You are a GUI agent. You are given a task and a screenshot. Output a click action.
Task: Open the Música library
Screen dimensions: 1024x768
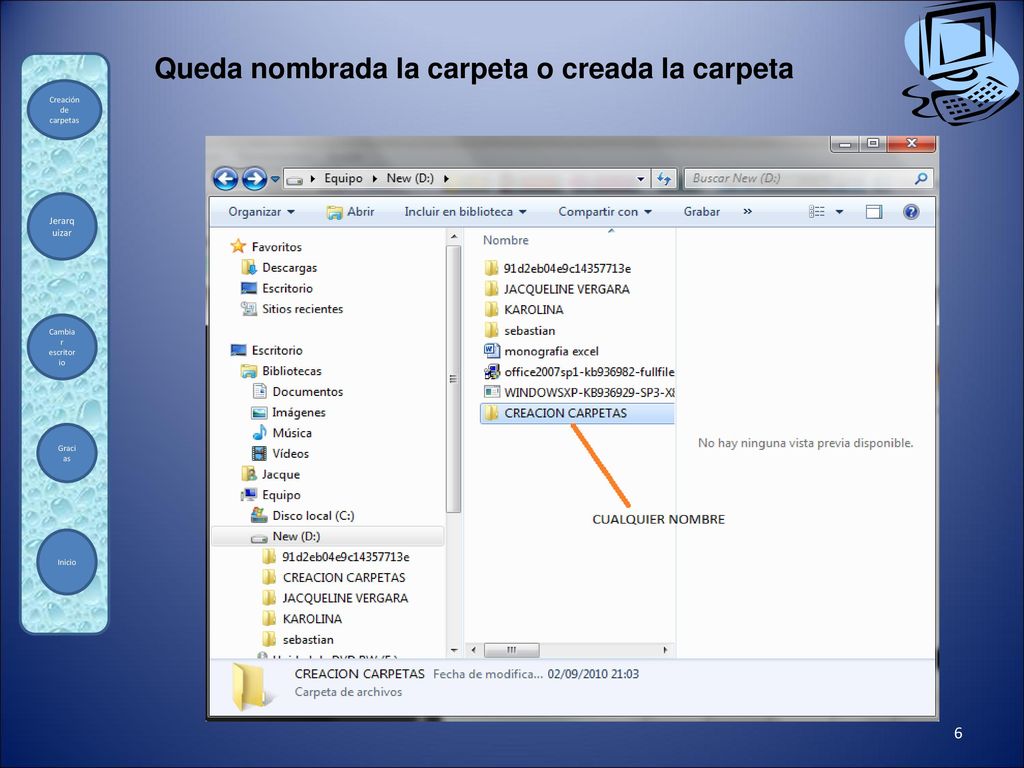[282, 433]
